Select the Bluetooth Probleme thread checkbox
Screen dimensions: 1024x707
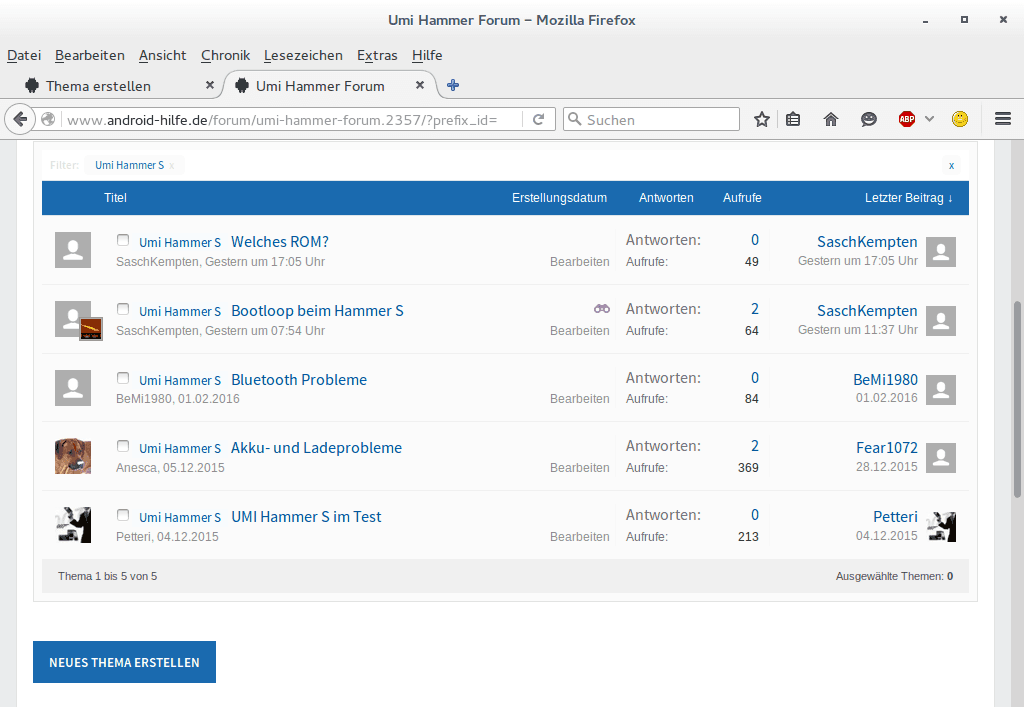(123, 378)
